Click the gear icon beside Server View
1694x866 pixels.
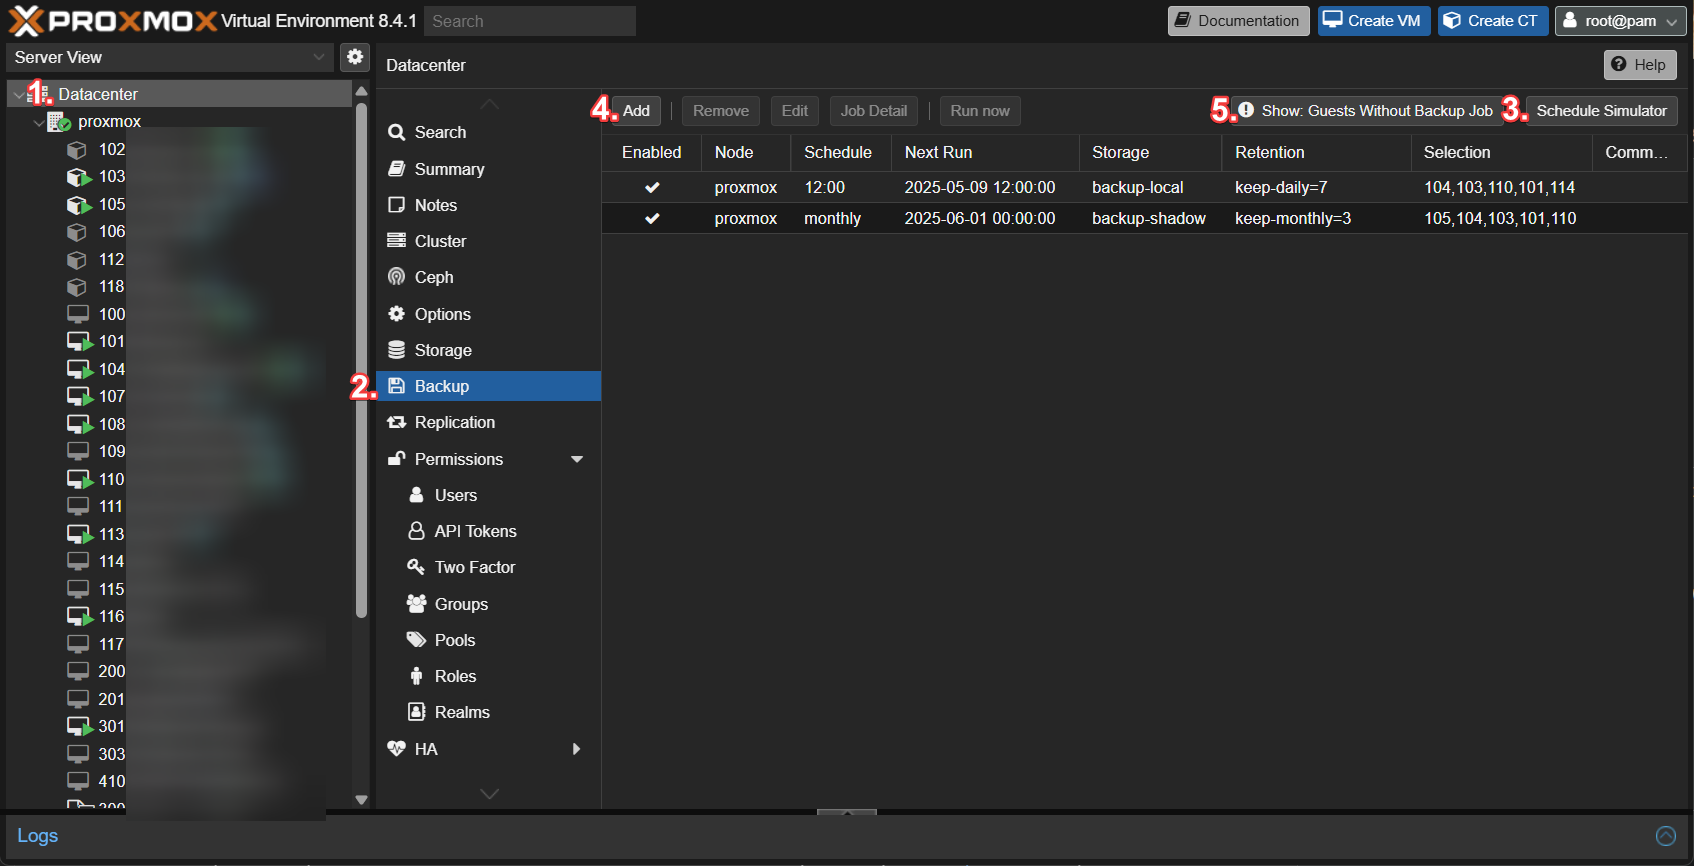[x=354, y=57]
